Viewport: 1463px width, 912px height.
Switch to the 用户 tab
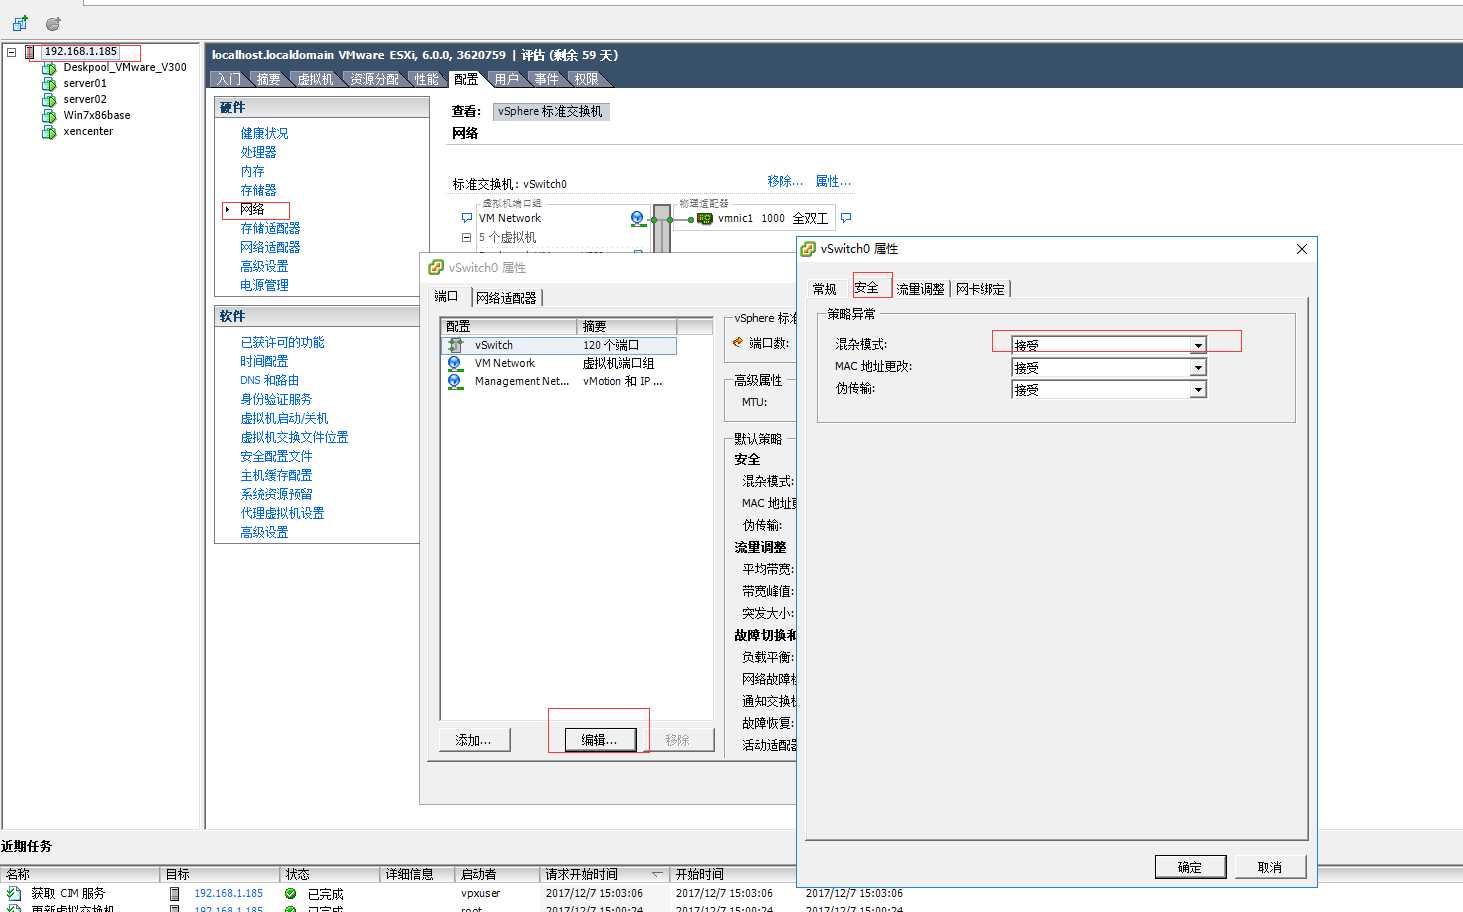(506, 79)
